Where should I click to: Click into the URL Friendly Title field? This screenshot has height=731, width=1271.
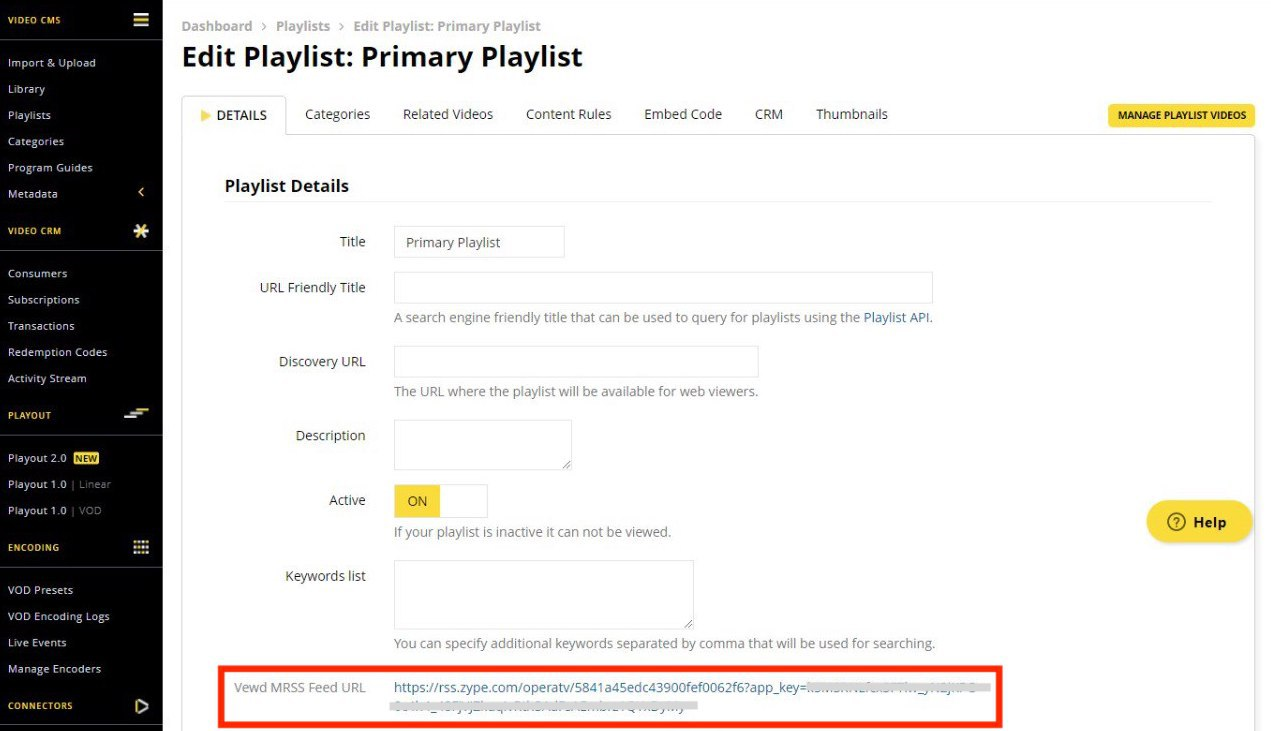pyautogui.click(x=663, y=287)
